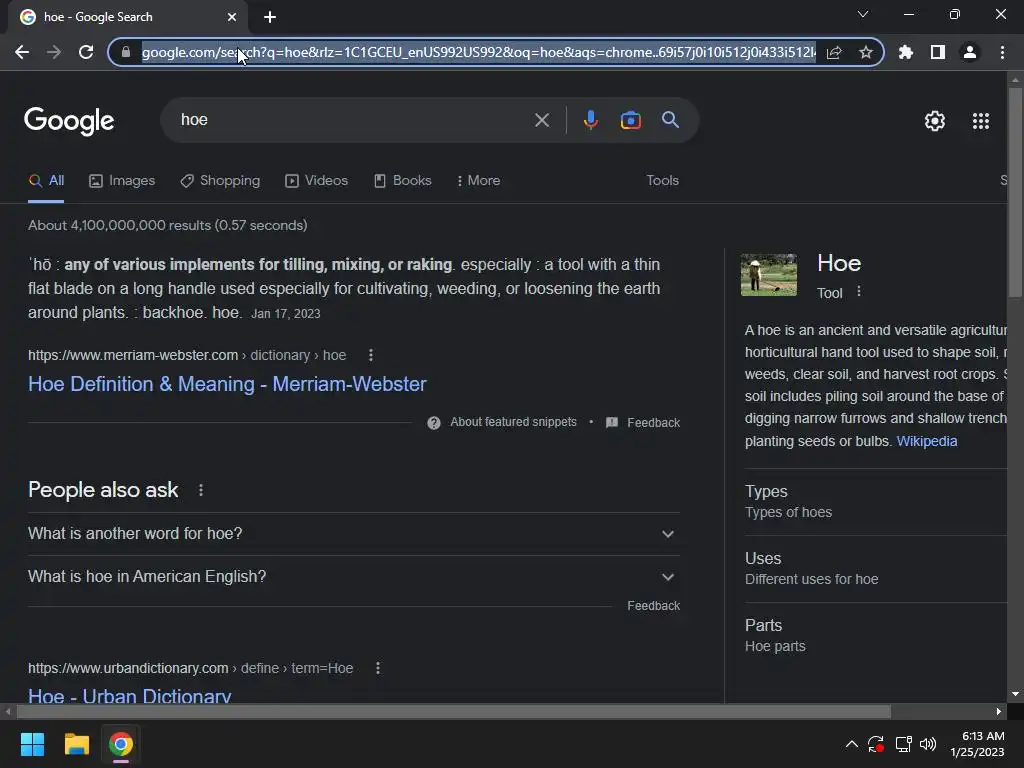Open Hoe knowledge panel more options

(x=859, y=292)
